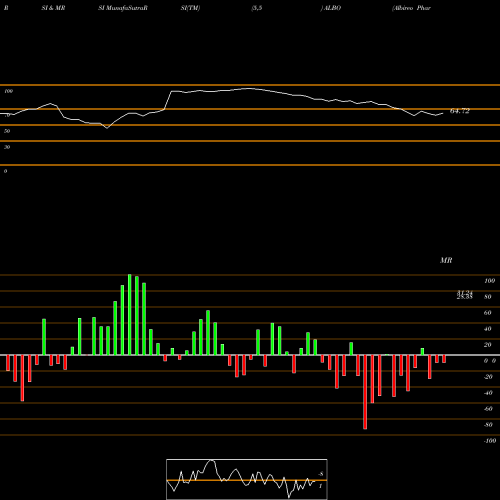Image resolution: width=500 pixels, height=500 pixels.
Task: Click the RSI value label 64.72
Action: (x=460, y=111)
